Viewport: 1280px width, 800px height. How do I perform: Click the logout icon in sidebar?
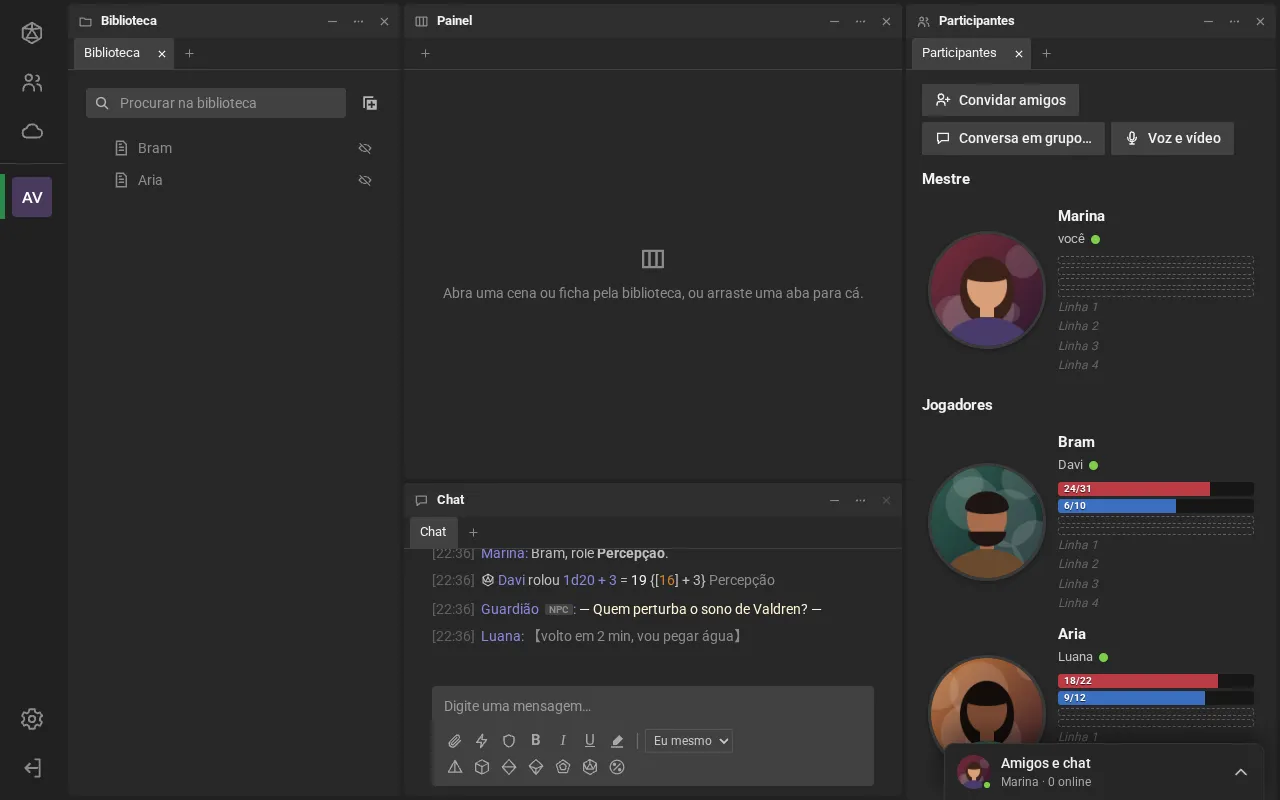32,768
